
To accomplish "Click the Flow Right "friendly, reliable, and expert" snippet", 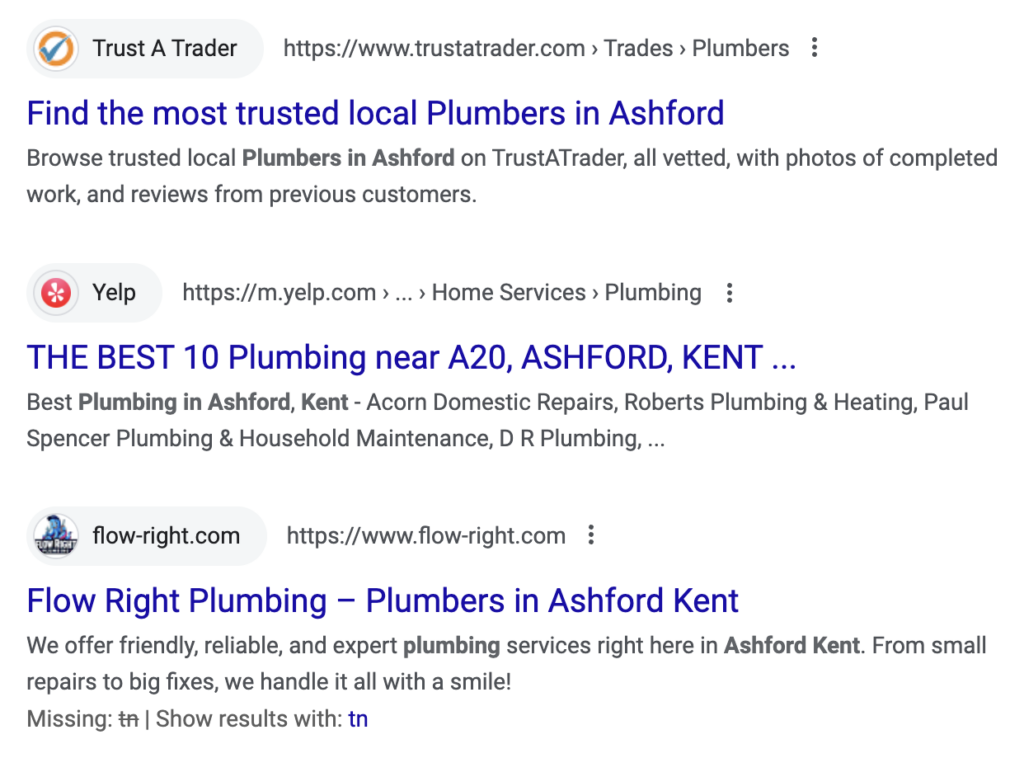I will (x=506, y=664).
